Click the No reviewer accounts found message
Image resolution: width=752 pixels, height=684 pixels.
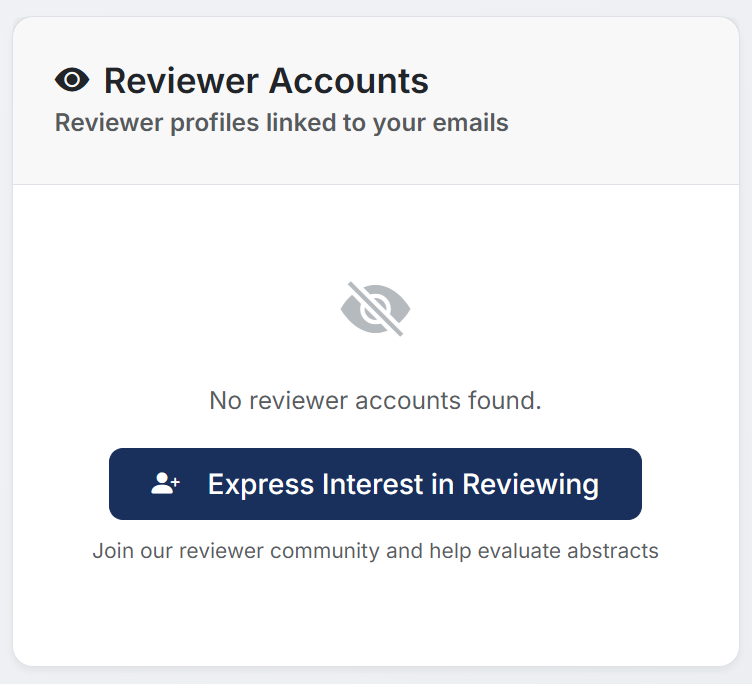tap(375, 401)
